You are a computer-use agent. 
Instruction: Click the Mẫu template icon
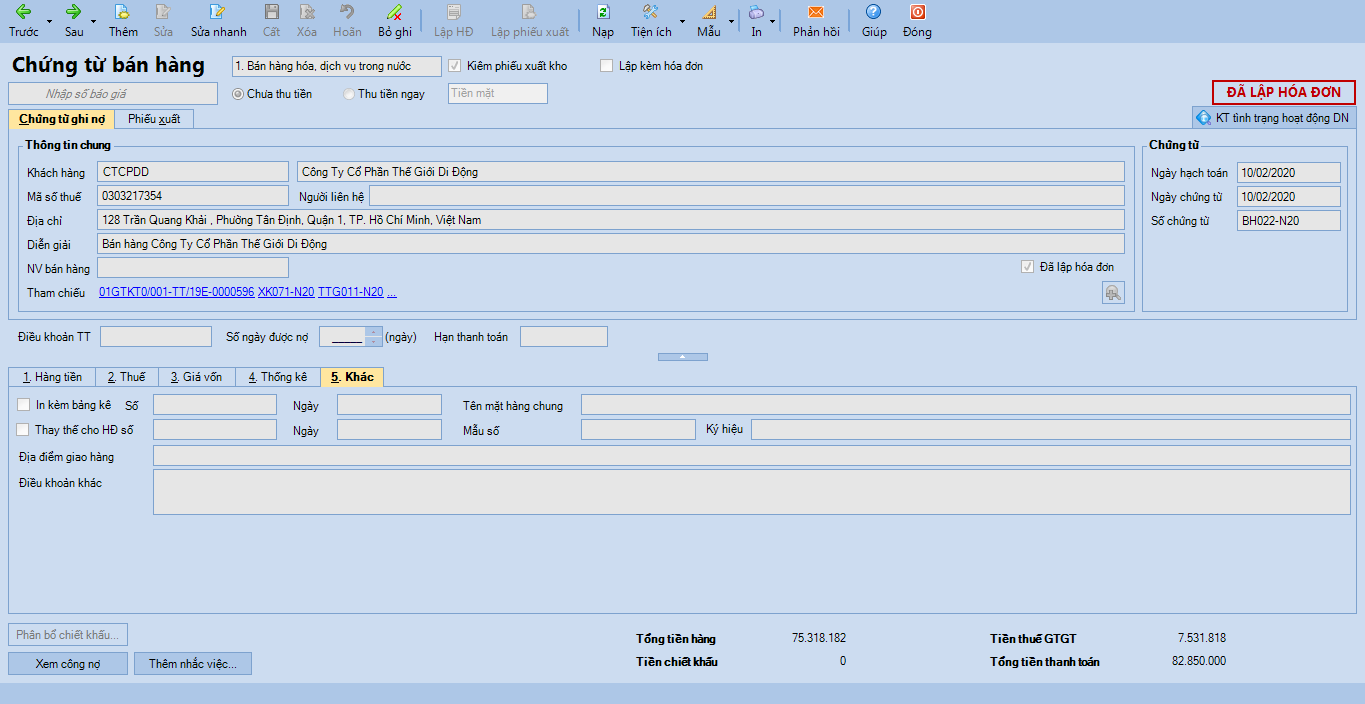tap(709, 20)
